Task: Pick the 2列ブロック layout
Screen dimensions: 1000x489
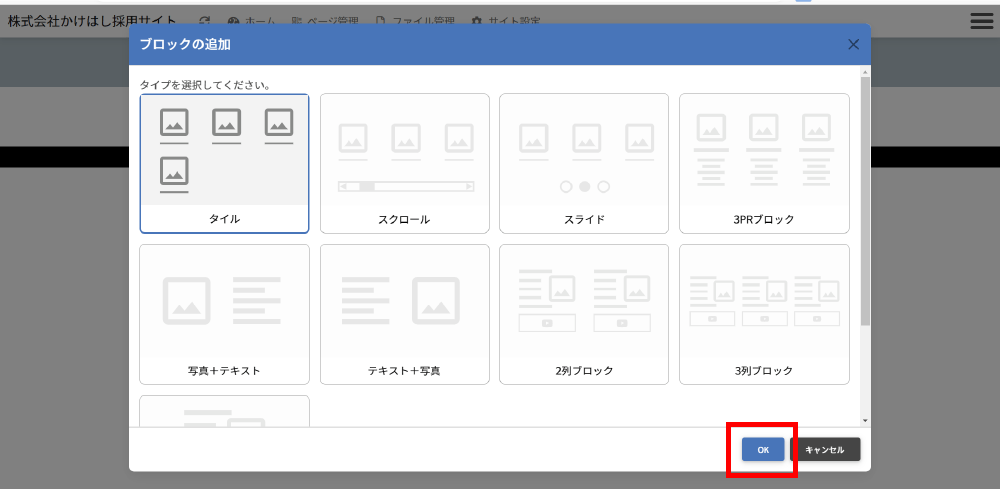Action: 584,314
